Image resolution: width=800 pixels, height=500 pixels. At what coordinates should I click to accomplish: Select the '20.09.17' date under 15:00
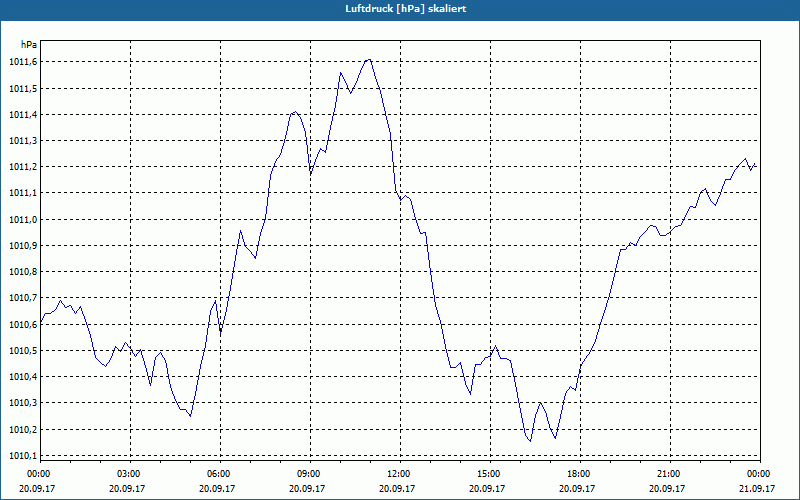(x=488, y=488)
